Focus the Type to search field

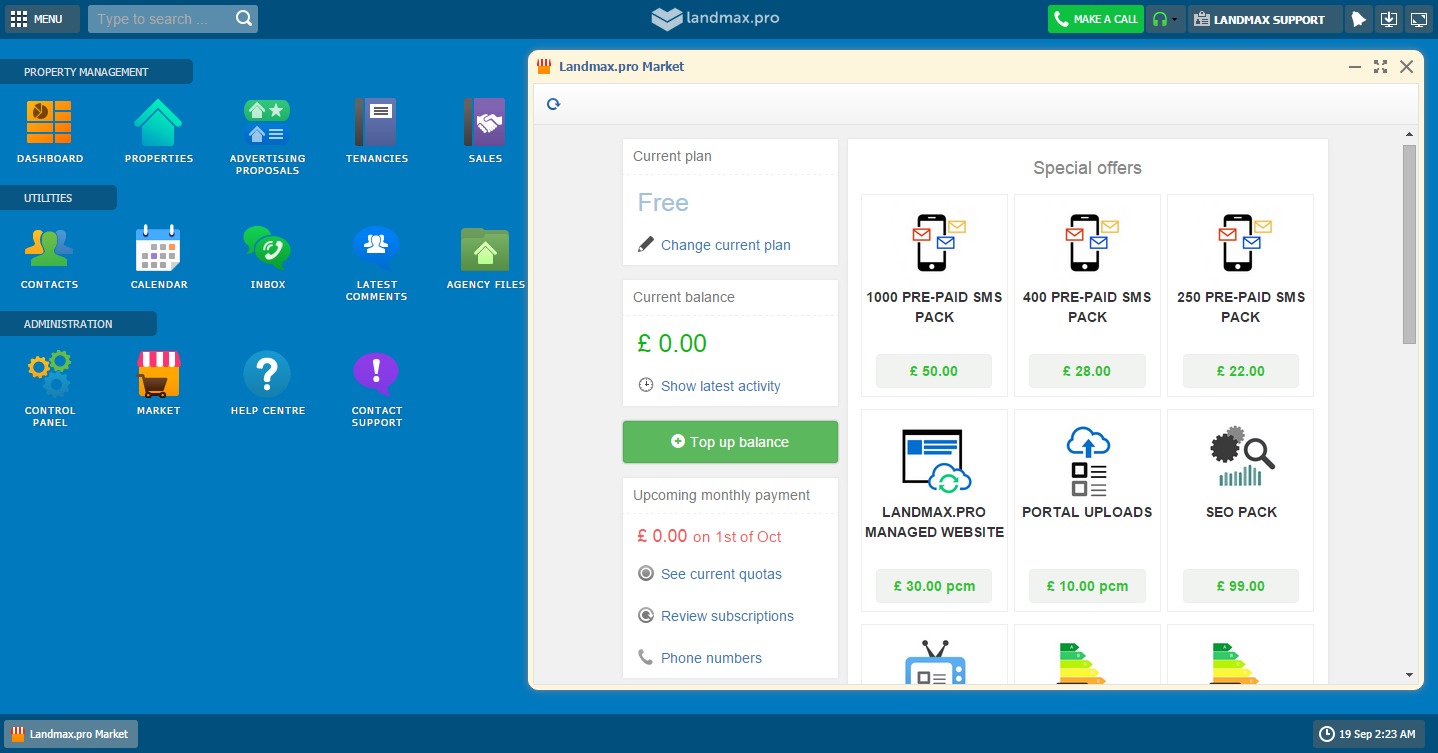tap(165, 19)
